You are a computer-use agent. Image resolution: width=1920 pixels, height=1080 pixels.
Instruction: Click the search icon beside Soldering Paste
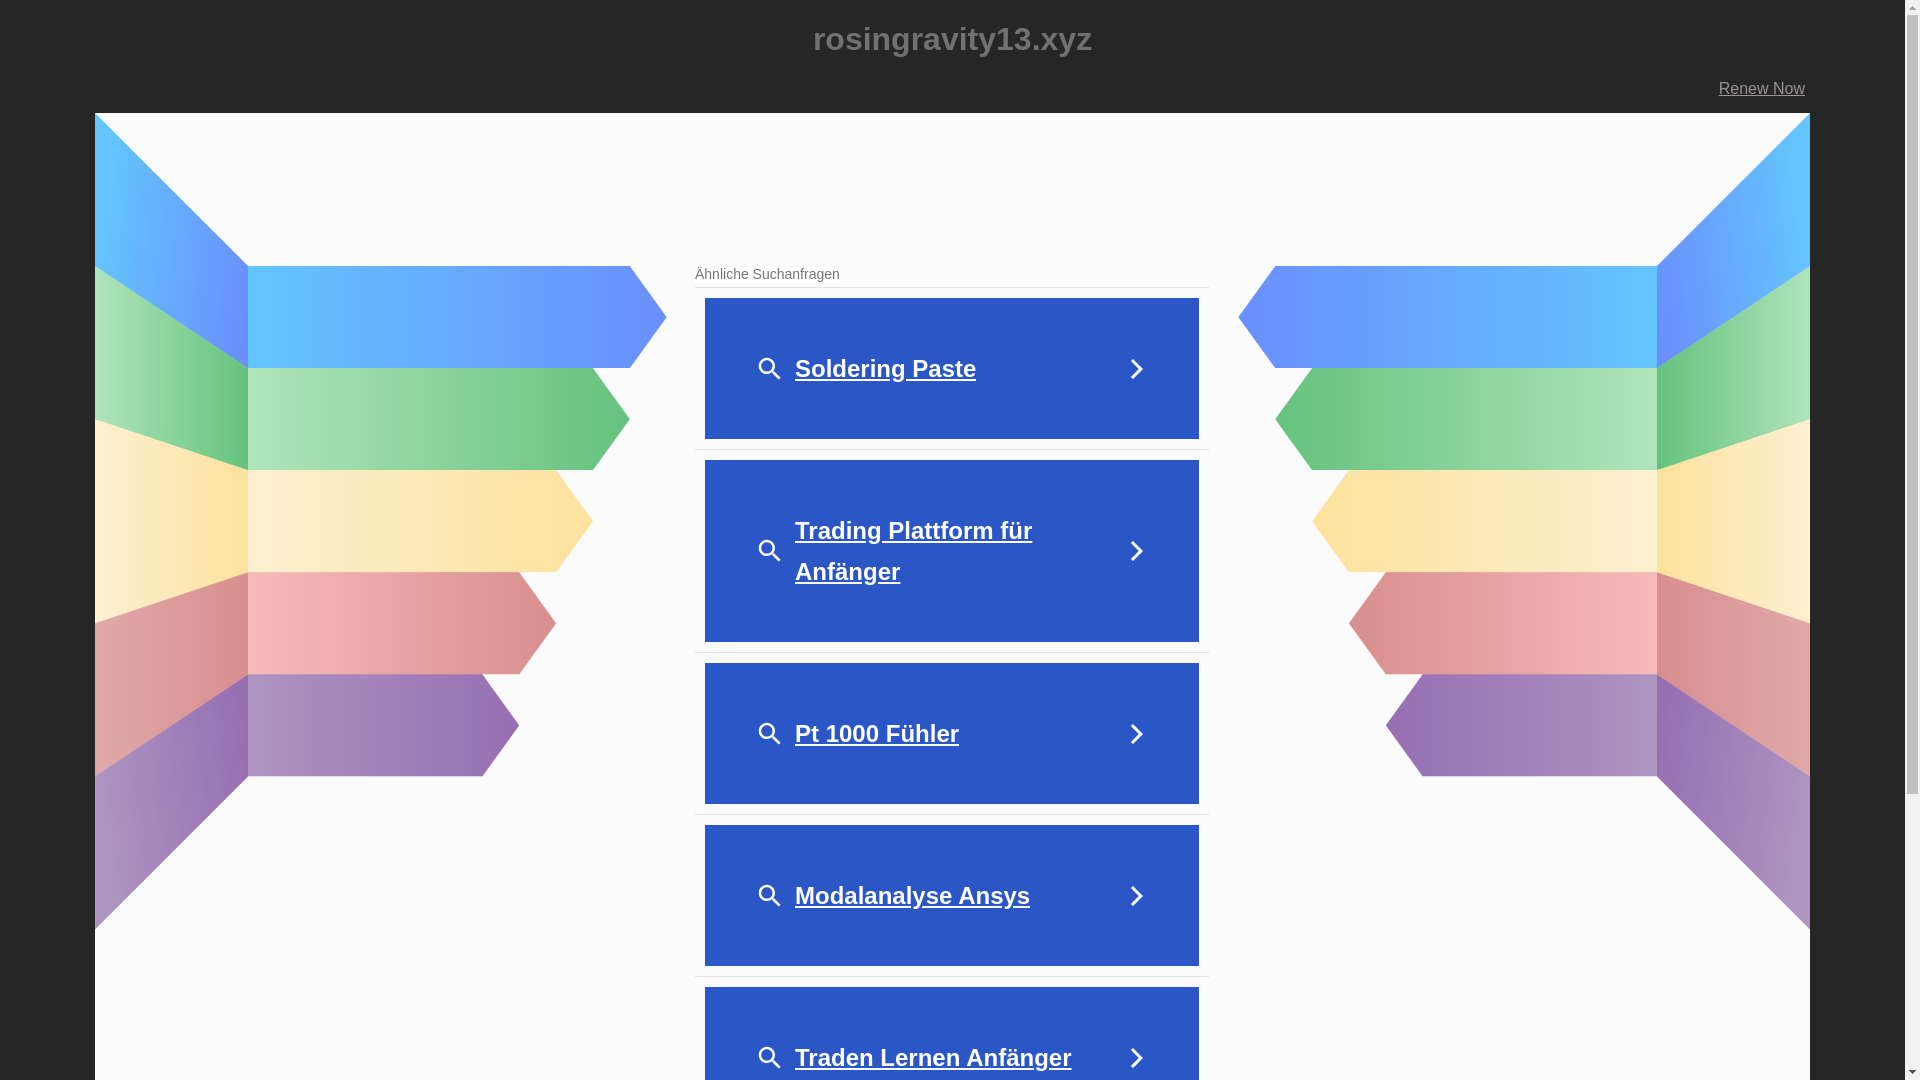pos(769,369)
